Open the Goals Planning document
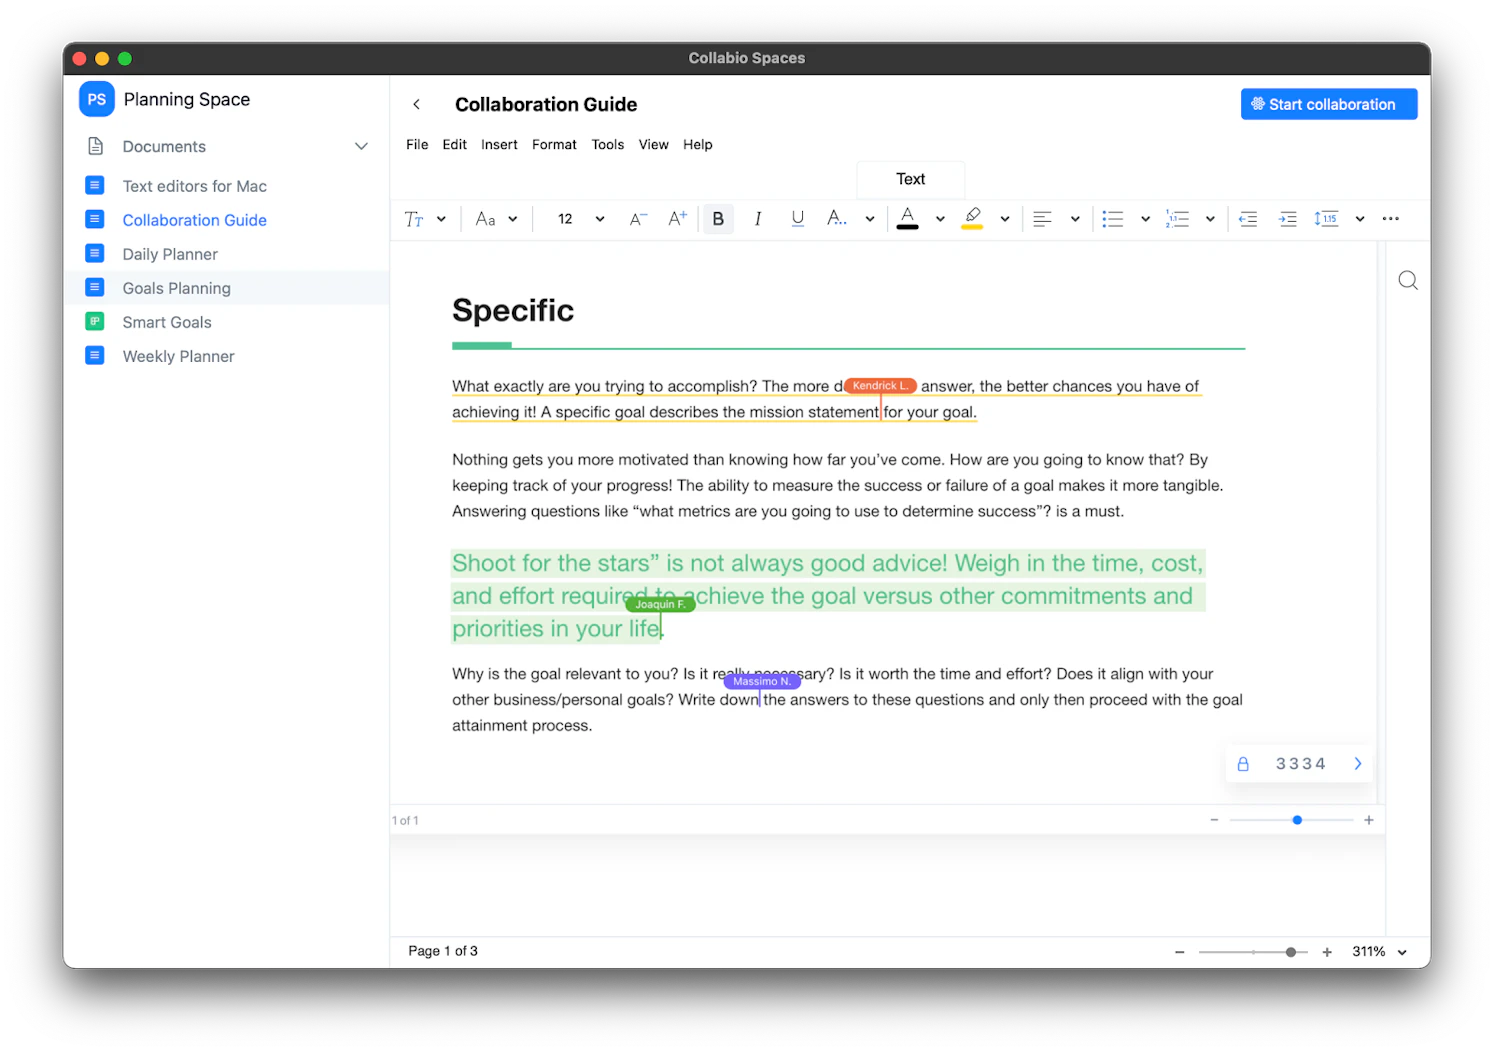Screen dimensions: 1494x1052 coord(227,288)
